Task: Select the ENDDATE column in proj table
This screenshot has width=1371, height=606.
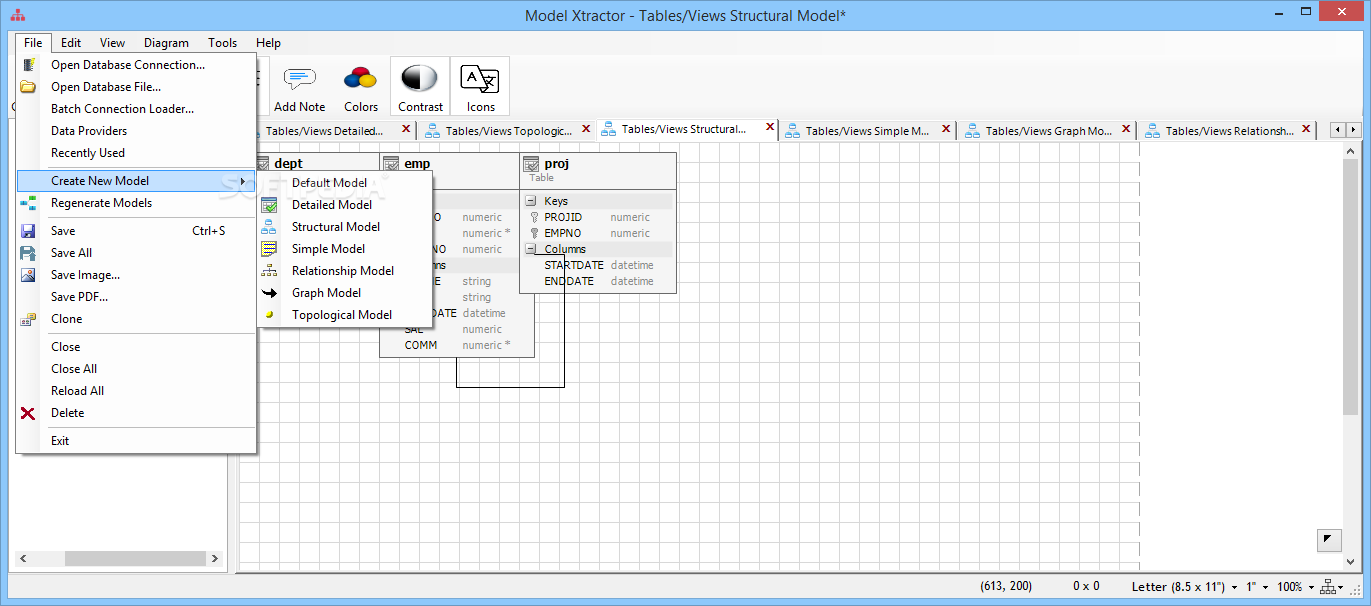Action: pos(569,281)
